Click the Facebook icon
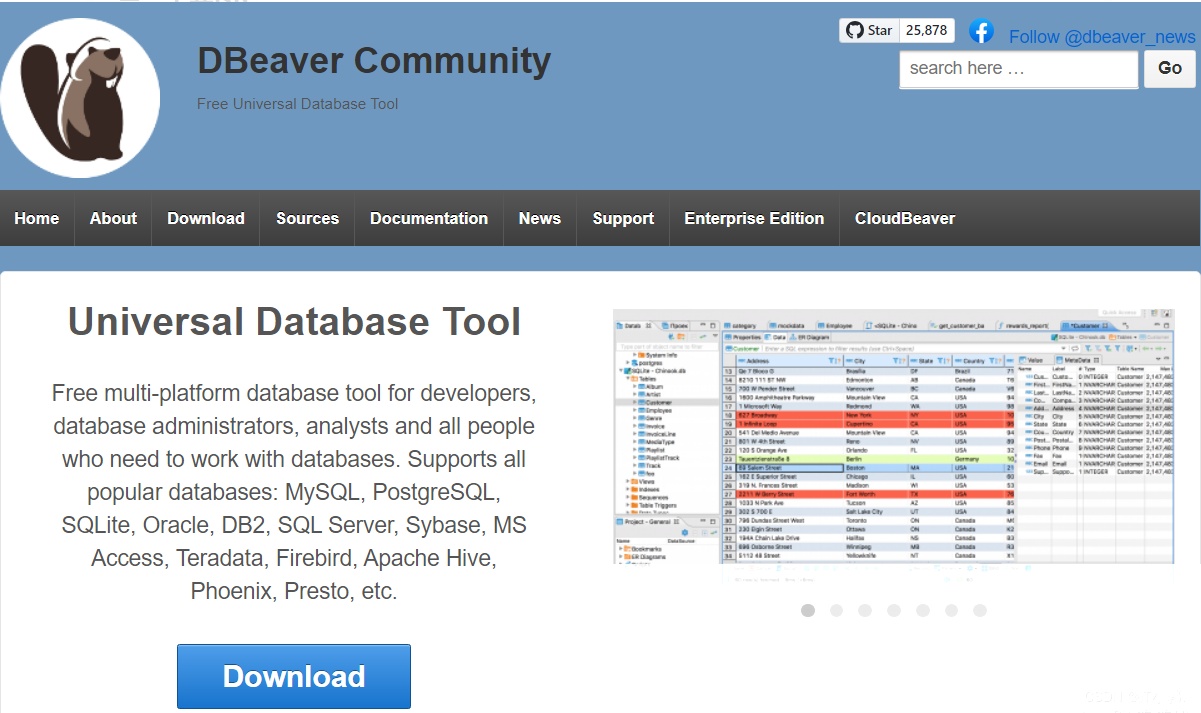The width and height of the screenshot is (1201, 713). [981, 32]
